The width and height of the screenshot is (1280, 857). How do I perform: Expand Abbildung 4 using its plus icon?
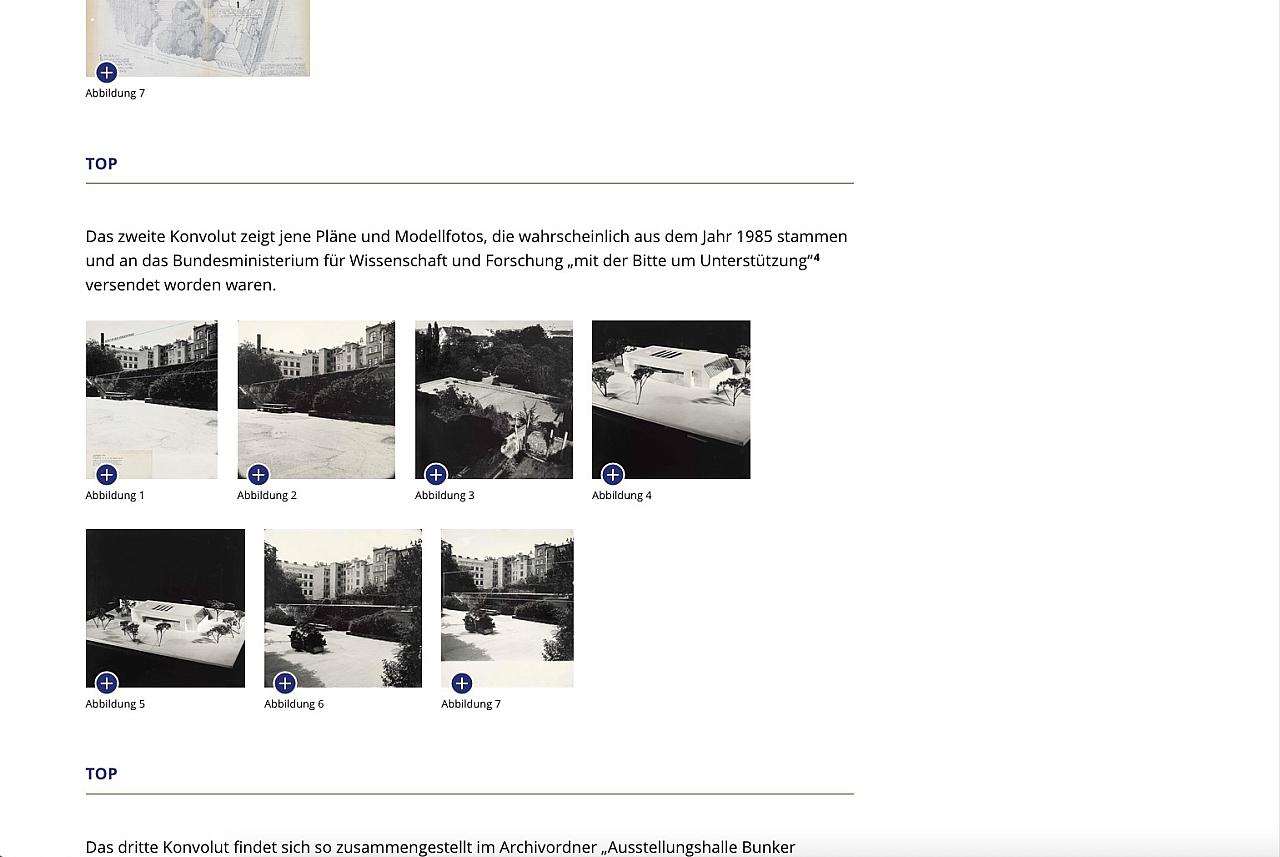[x=613, y=474]
